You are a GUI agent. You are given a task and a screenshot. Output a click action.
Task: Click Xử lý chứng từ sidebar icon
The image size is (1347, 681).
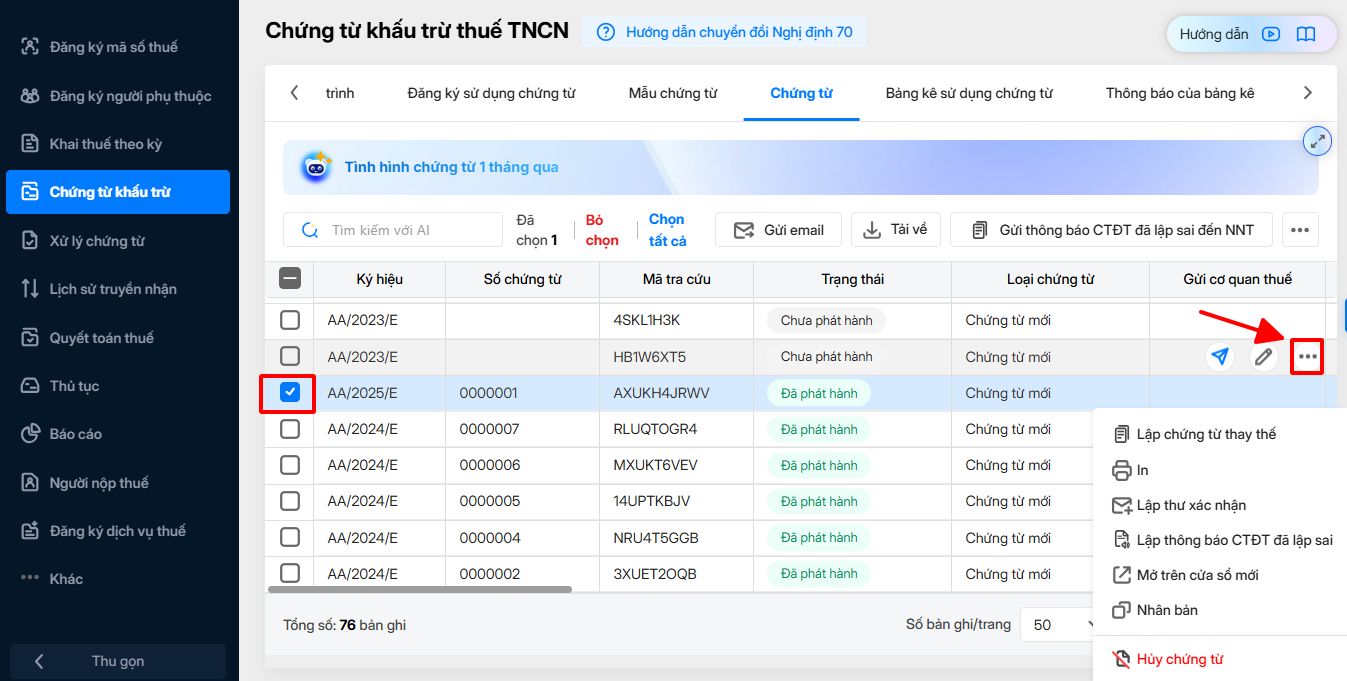click(30, 241)
